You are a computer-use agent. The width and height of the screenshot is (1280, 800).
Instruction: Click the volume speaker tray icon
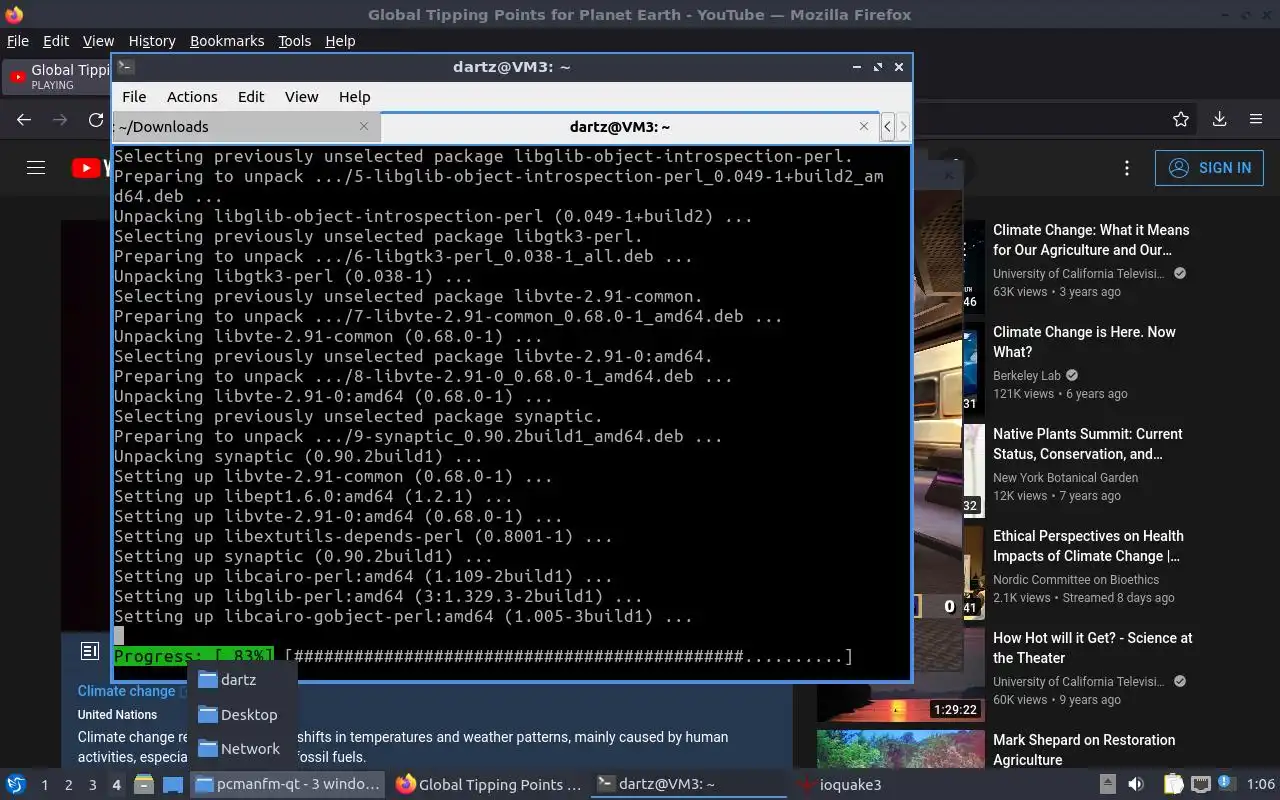1136,784
